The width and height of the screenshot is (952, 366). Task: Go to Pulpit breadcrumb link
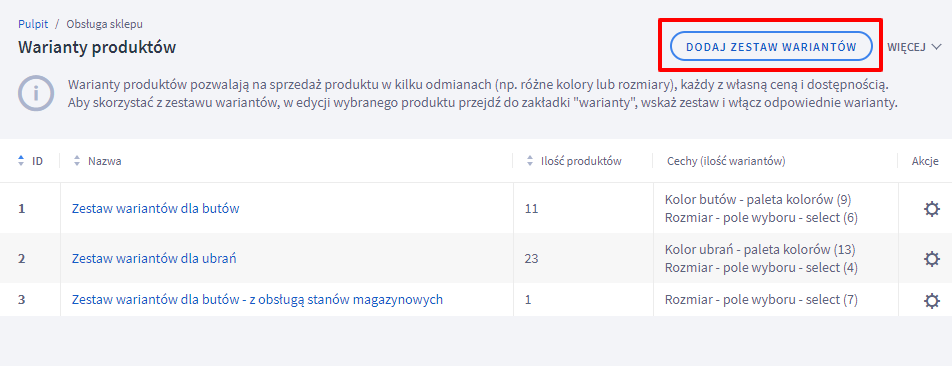[x=33, y=25]
